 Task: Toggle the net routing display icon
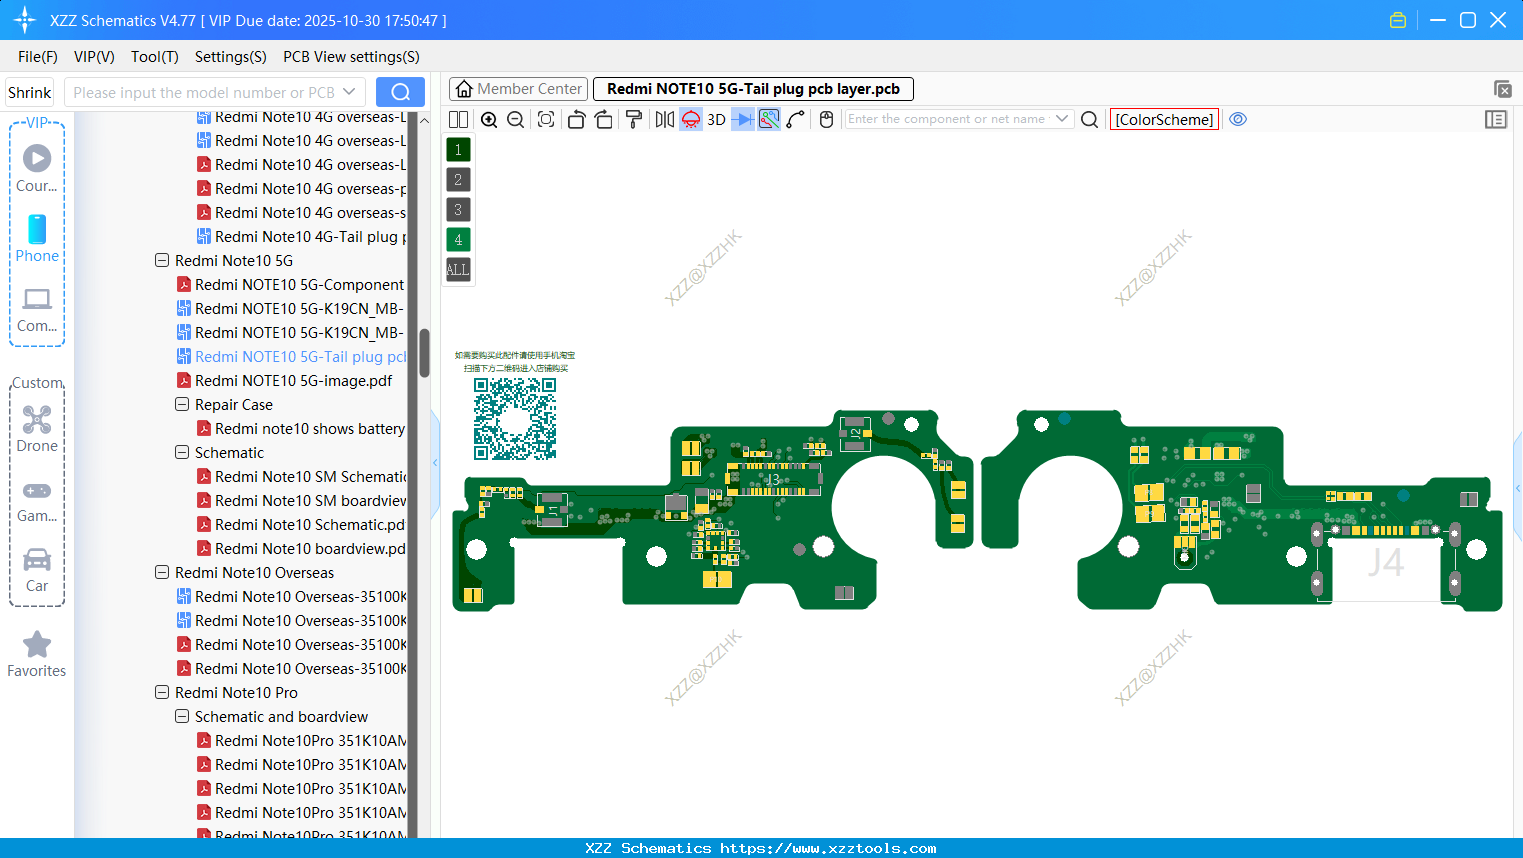pos(769,120)
